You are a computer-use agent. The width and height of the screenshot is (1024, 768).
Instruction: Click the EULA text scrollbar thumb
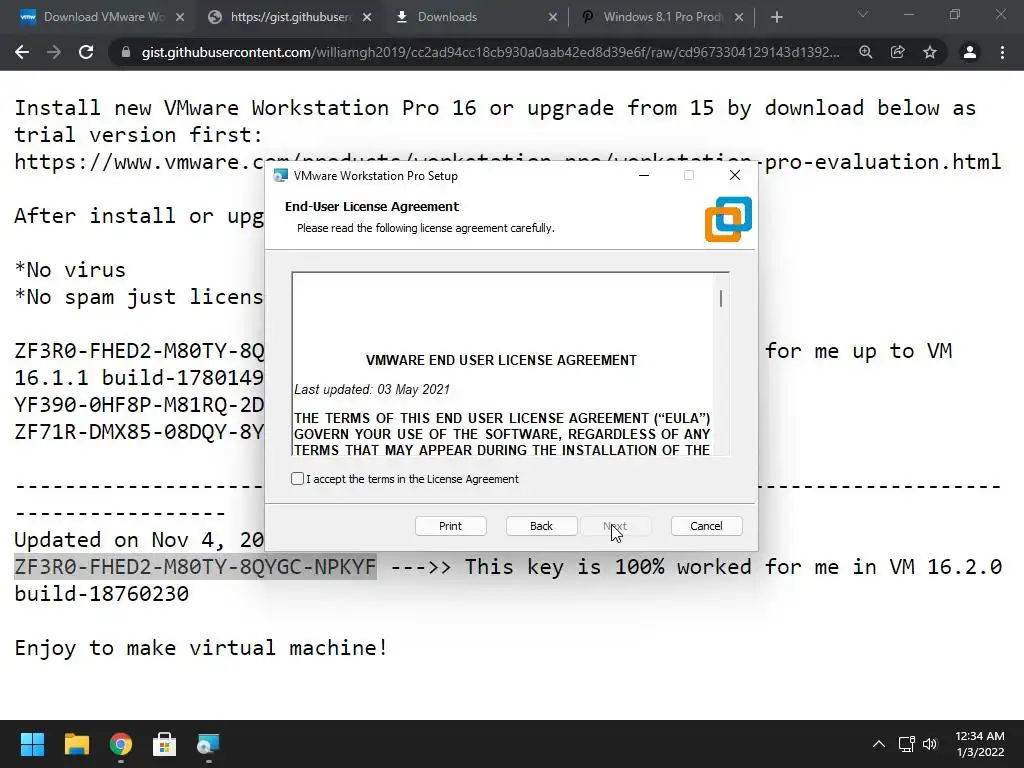pyautogui.click(x=721, y=298)
